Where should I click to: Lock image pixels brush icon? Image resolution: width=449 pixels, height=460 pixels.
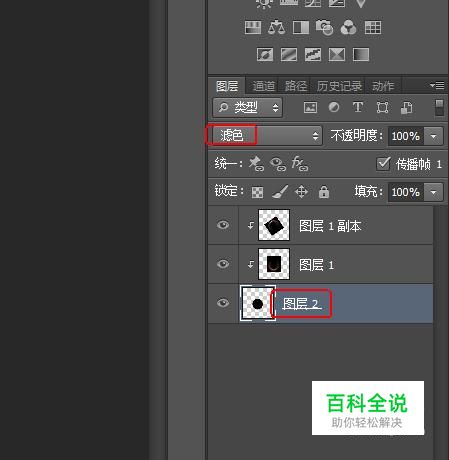point(280,192)
